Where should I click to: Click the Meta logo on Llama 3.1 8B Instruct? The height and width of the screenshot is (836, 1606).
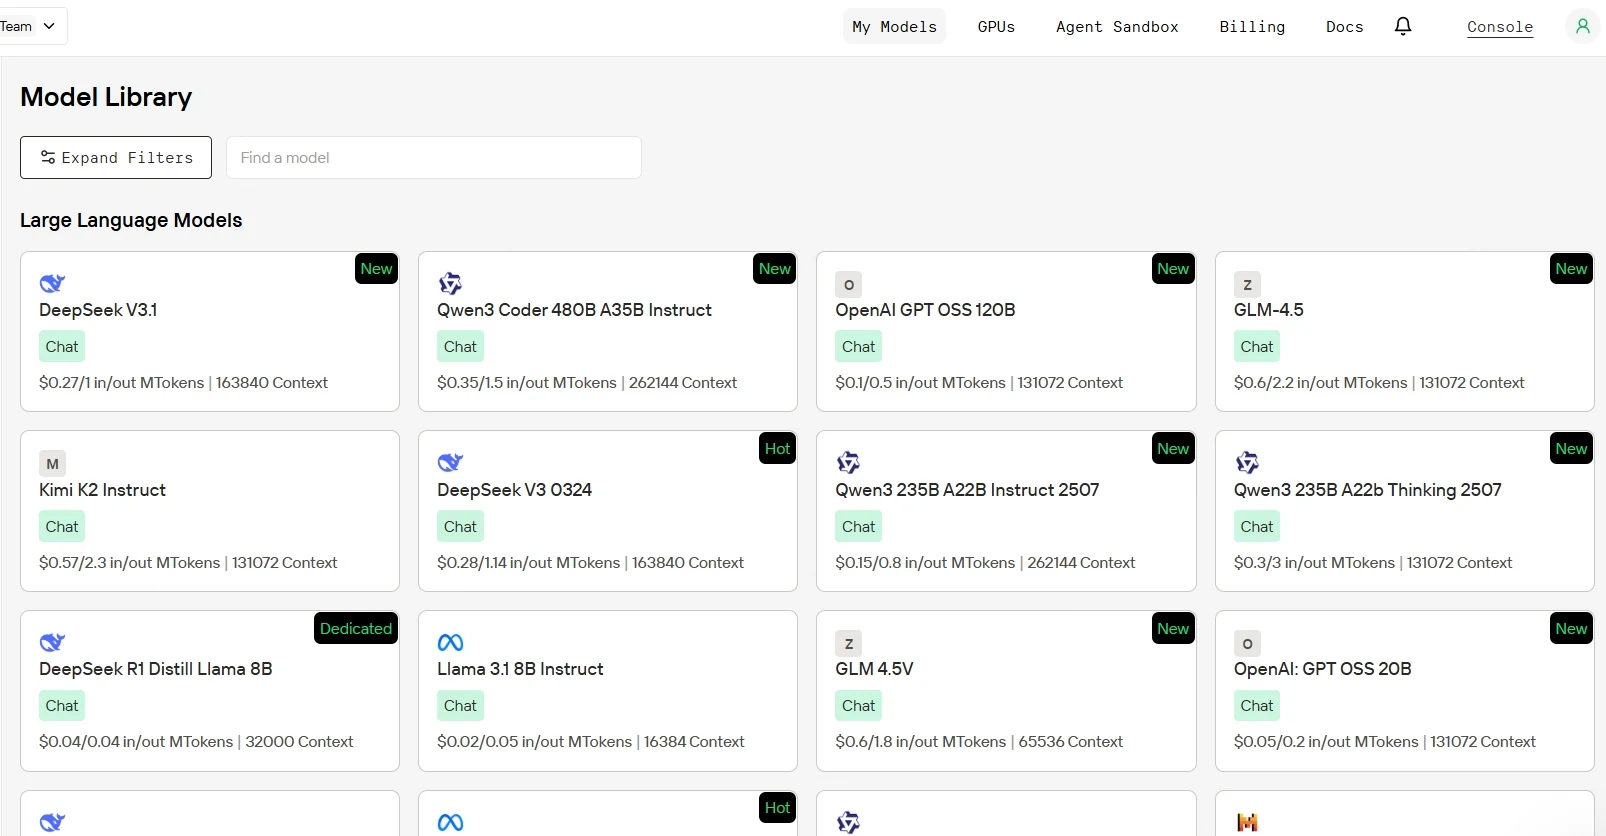coord(450,642)
